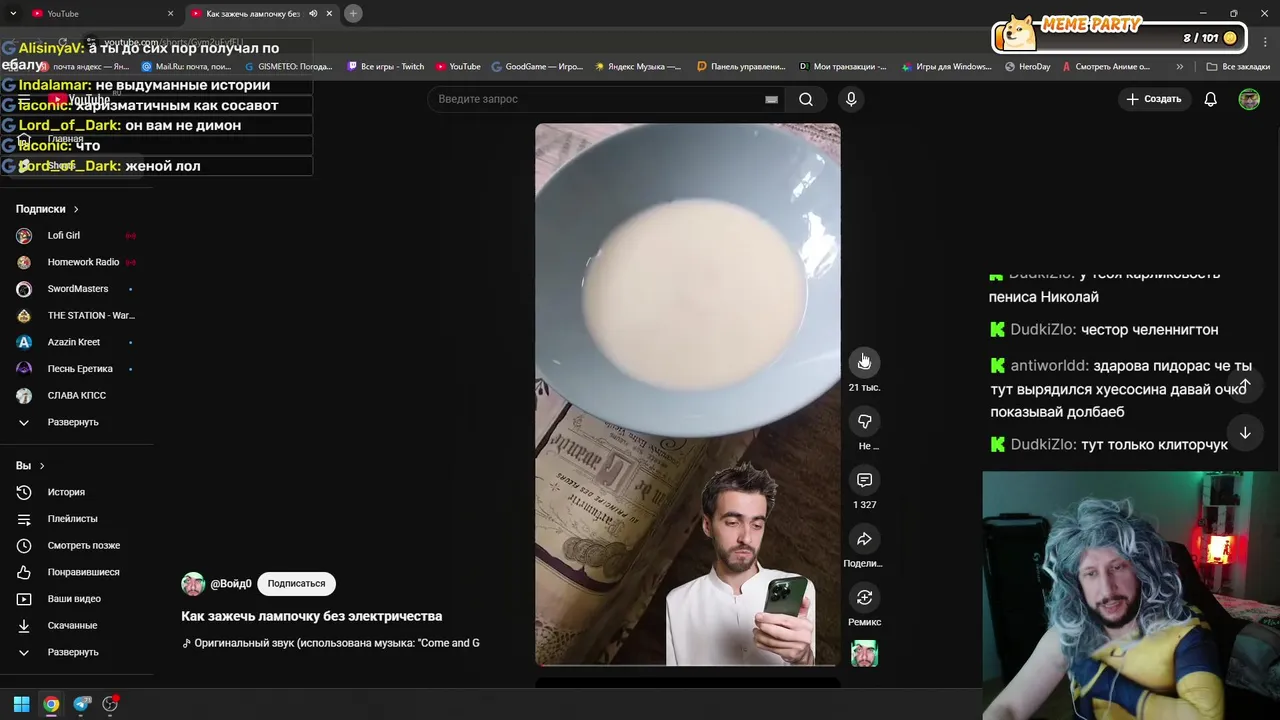Open Панель управления bookmark
Viewport: 1280px width, 720px height.
741,67
